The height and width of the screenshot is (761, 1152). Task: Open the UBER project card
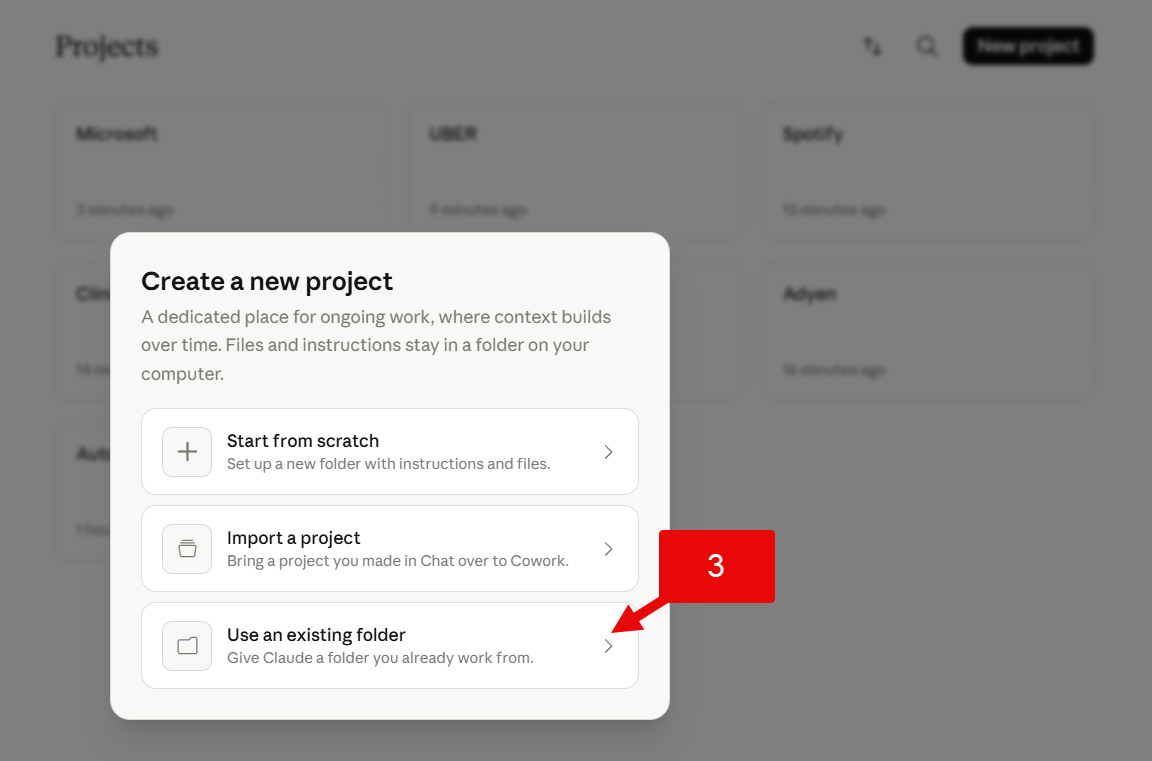(575, 172)
